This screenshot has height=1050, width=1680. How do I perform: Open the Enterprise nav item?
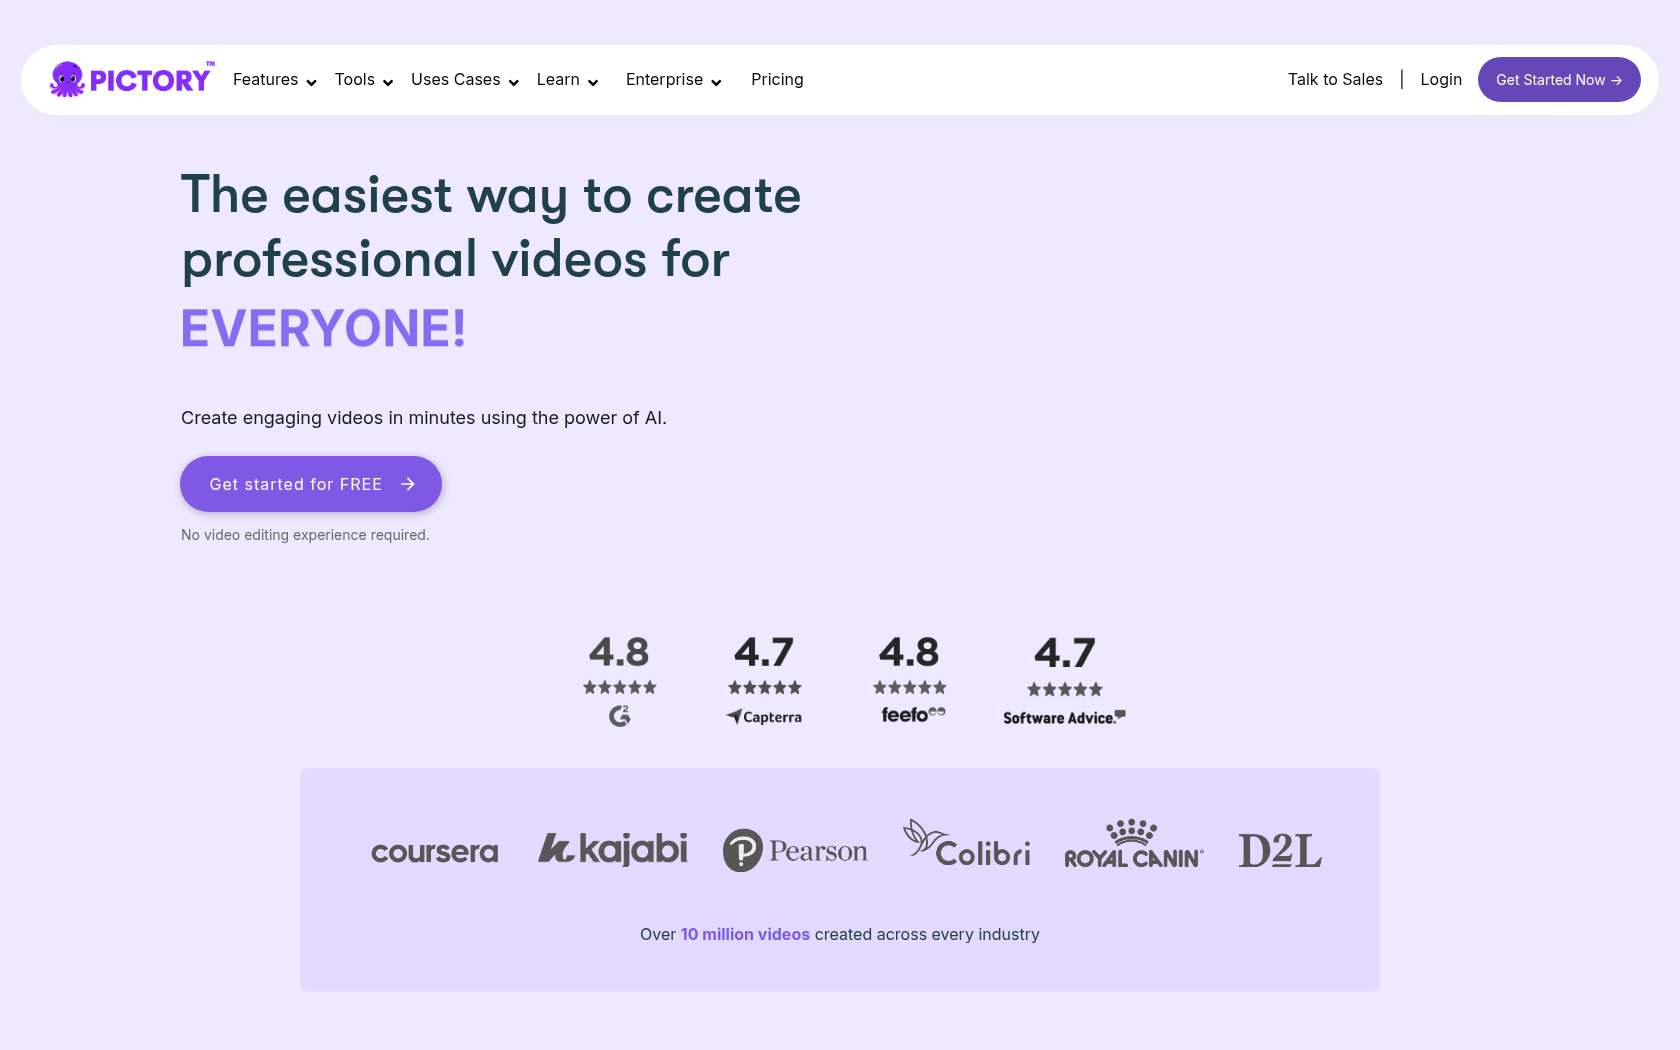pos(664,79)
